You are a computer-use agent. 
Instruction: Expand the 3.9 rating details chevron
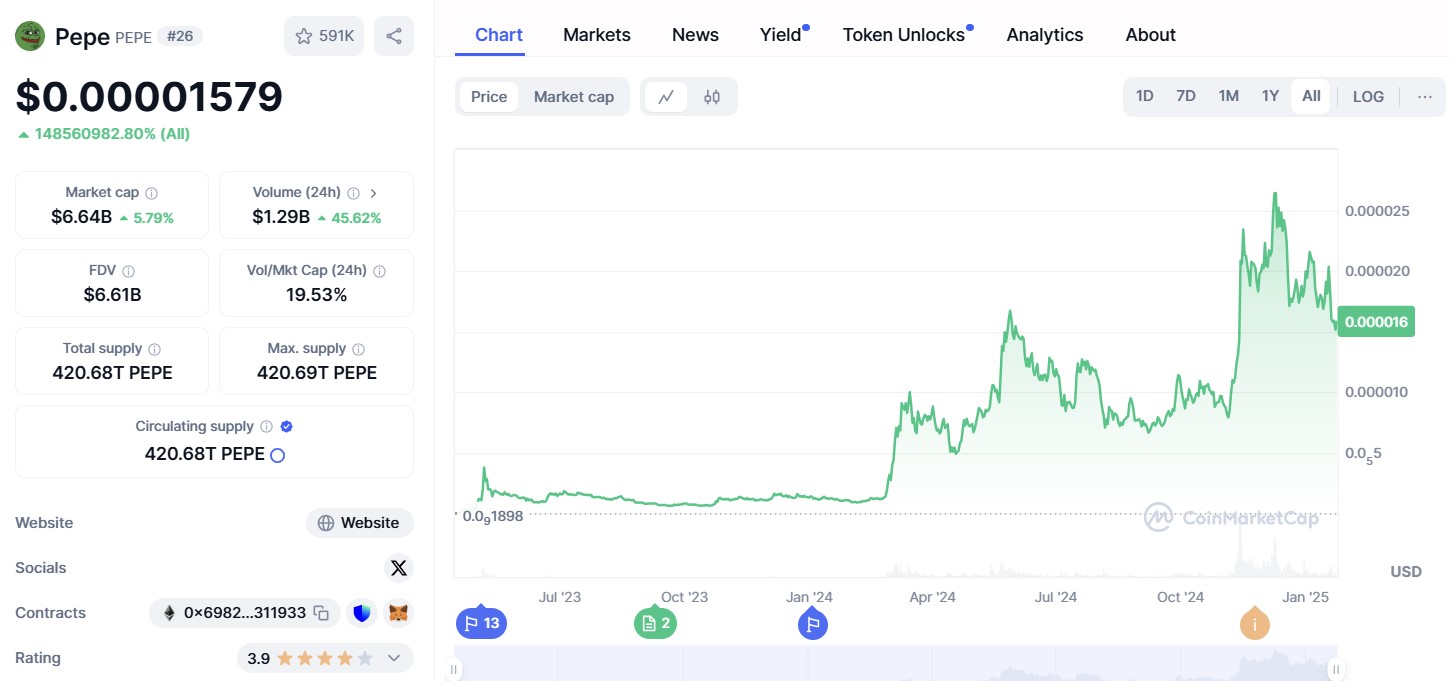[391, 657]
